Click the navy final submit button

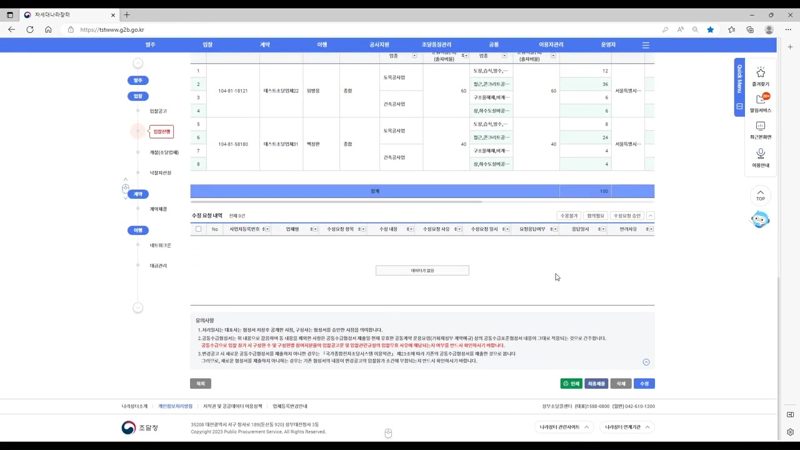pos(596,383)
